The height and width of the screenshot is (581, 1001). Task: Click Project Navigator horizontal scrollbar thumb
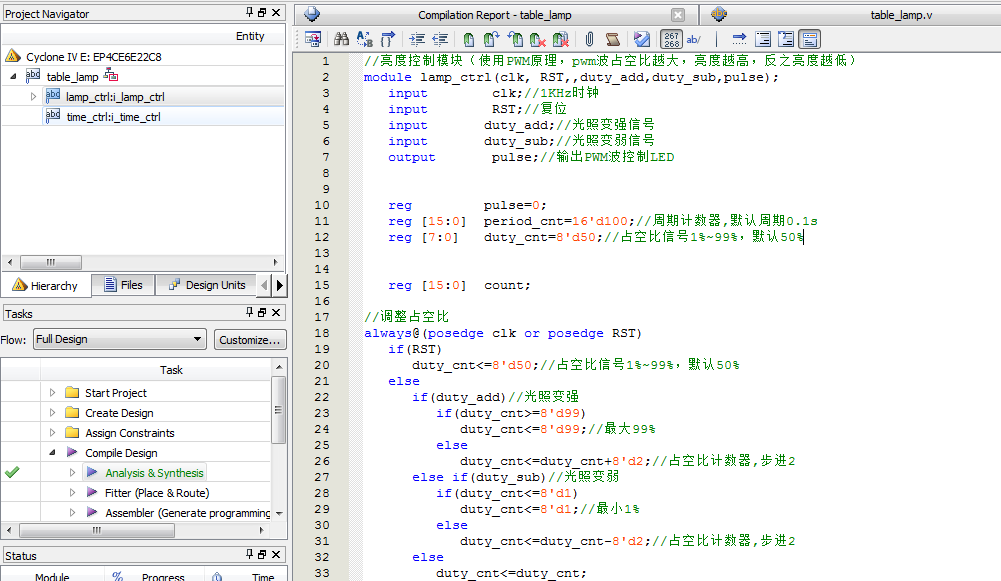[x=50, y=262]
